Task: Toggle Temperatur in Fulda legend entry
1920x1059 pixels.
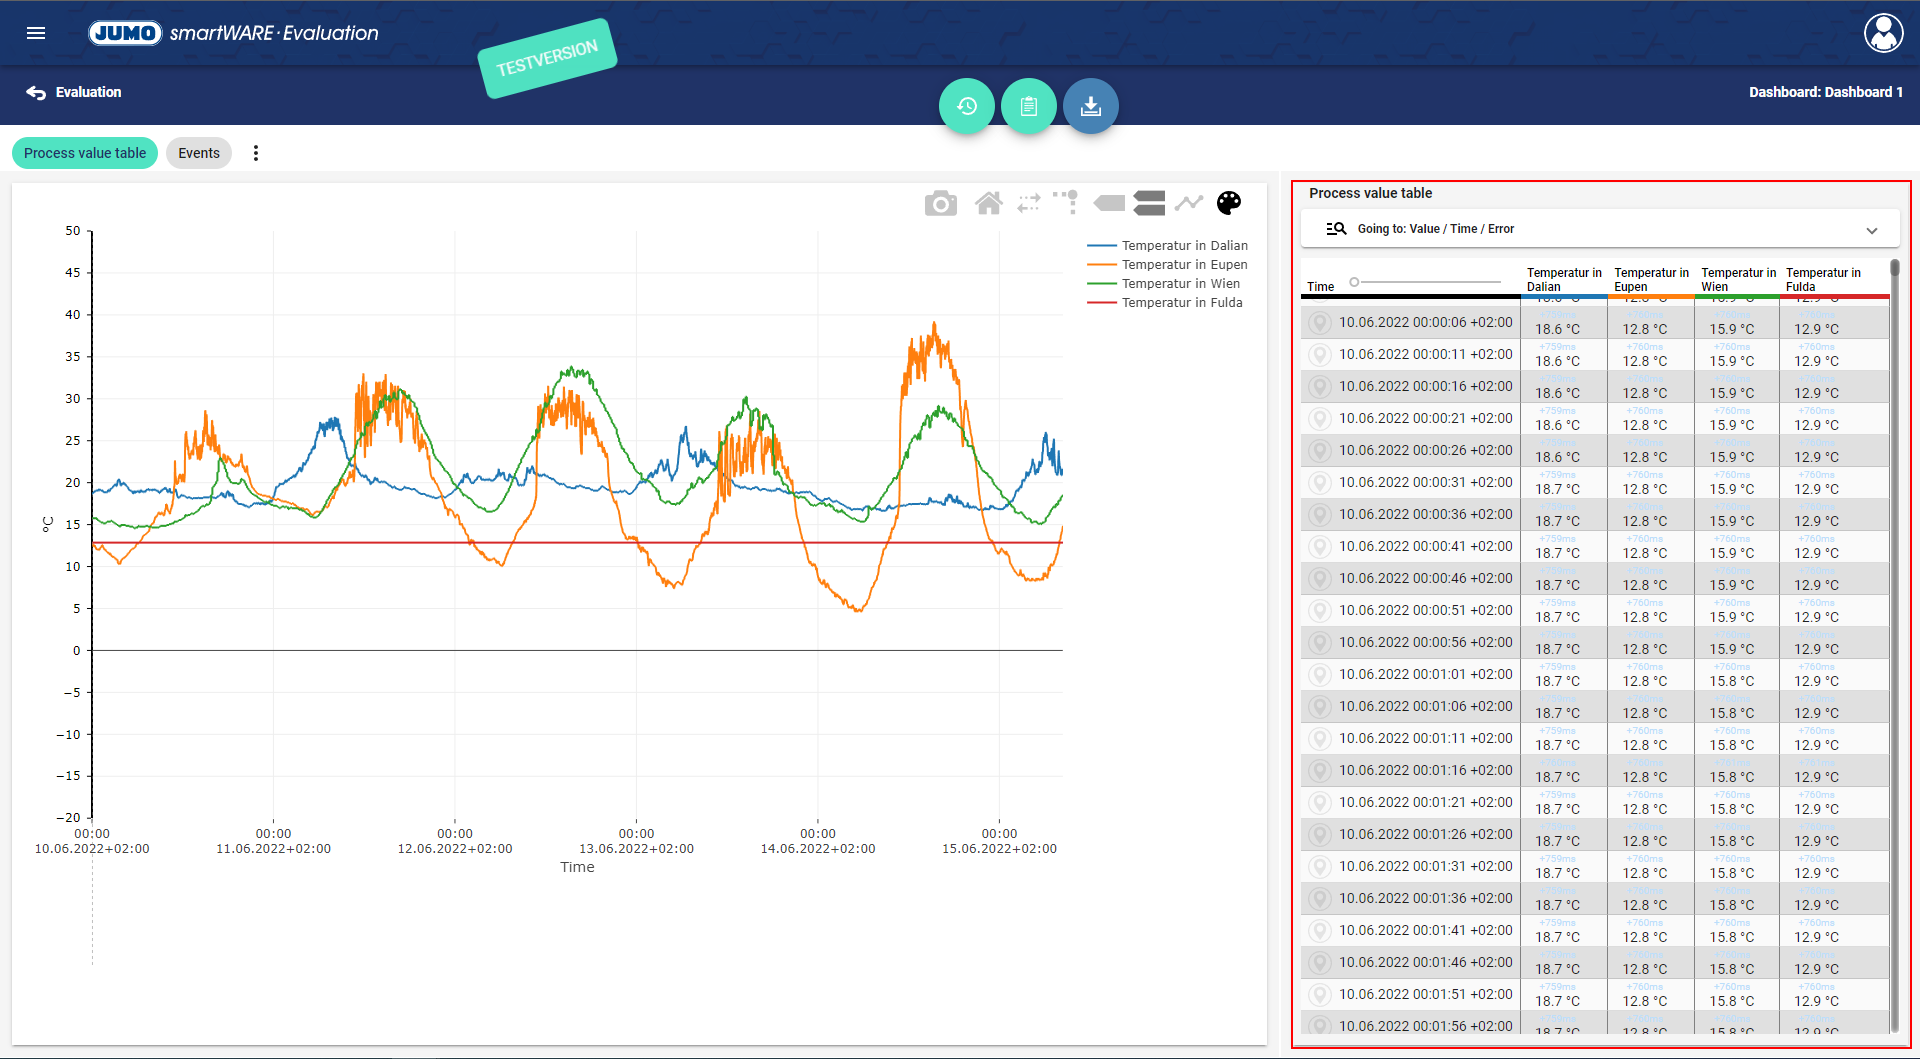Action: click(x=1181, y=303)
